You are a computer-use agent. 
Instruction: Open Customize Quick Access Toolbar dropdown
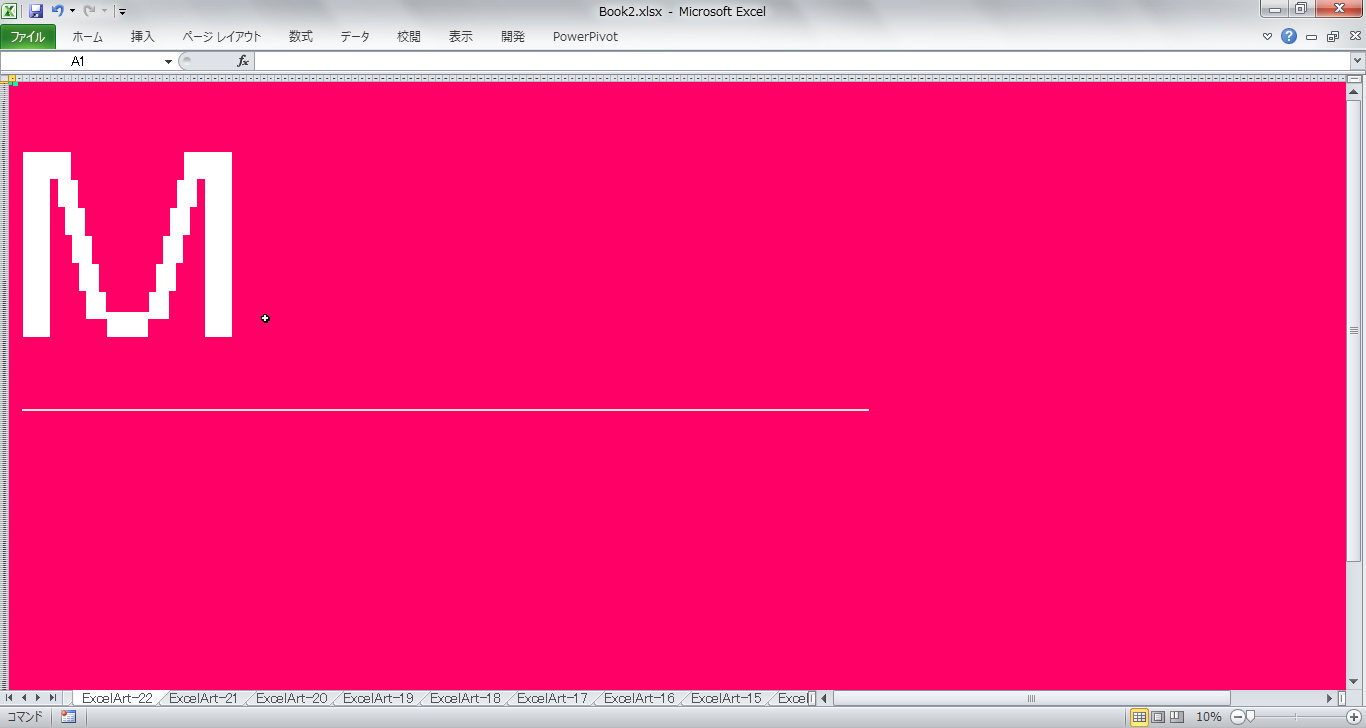click(122, 12)
